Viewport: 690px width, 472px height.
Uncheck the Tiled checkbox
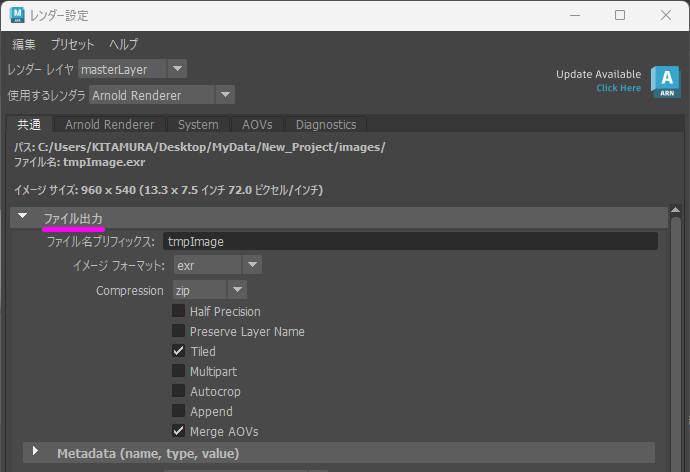pos(178,351)
